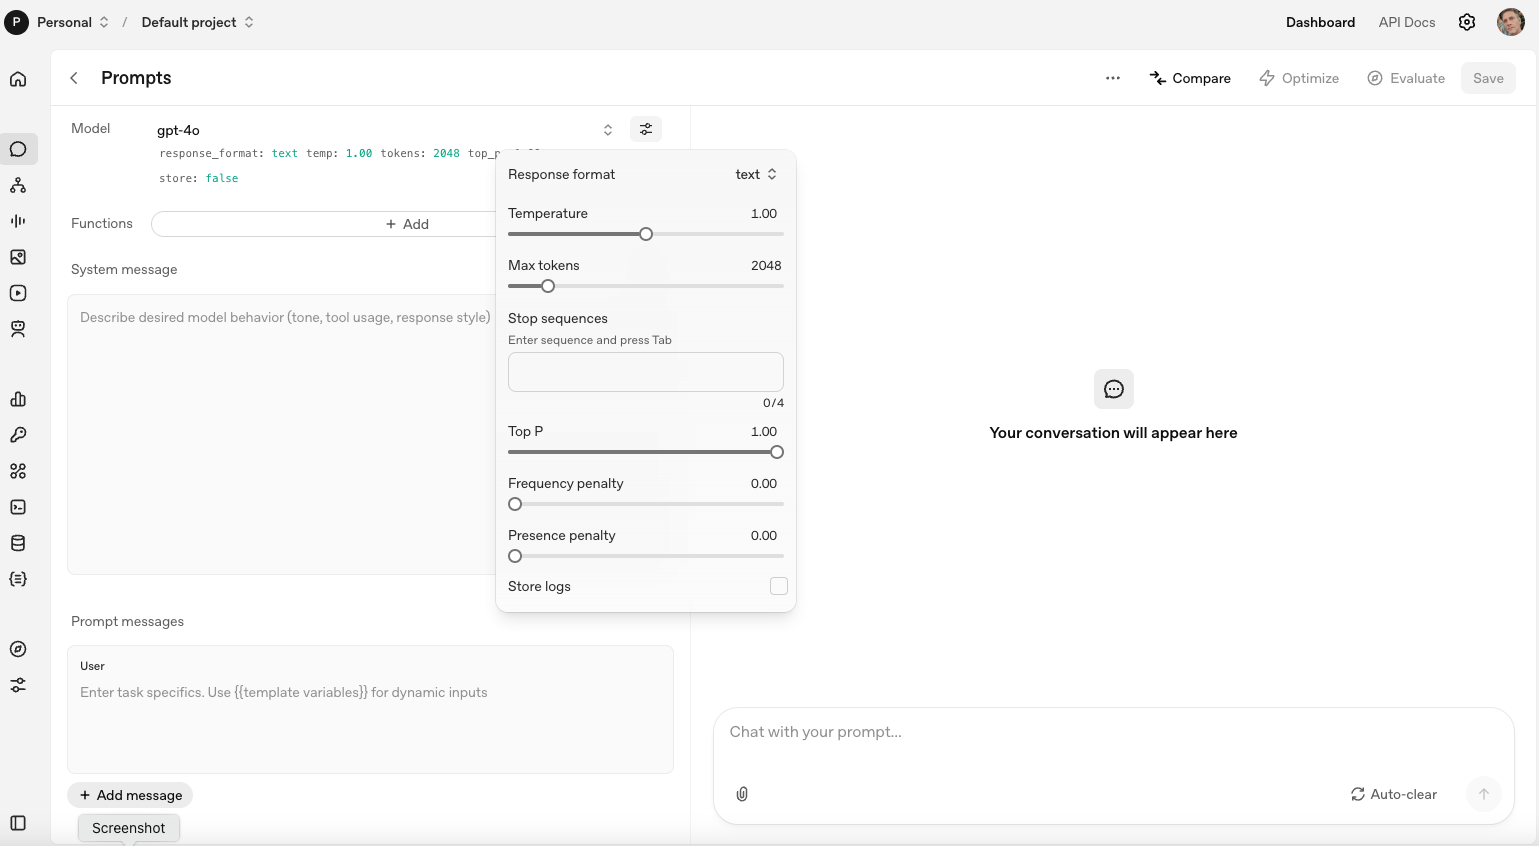Image resolution: width=1539 pixels, height=846 pixels.
Task: Open the settings gear icon
Action: coord(1466,22)
